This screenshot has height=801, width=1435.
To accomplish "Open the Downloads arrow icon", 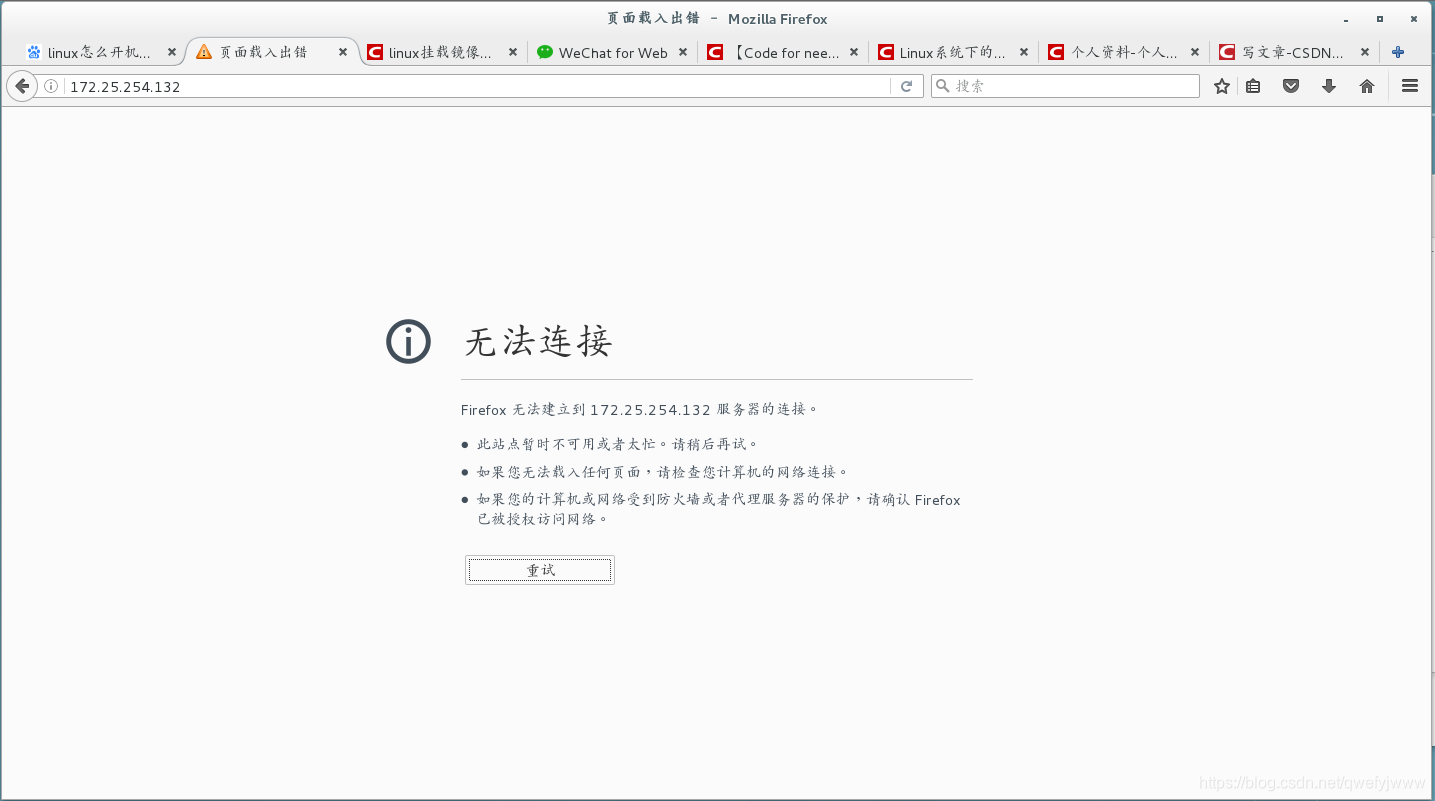I will [x=1329, y=87].
